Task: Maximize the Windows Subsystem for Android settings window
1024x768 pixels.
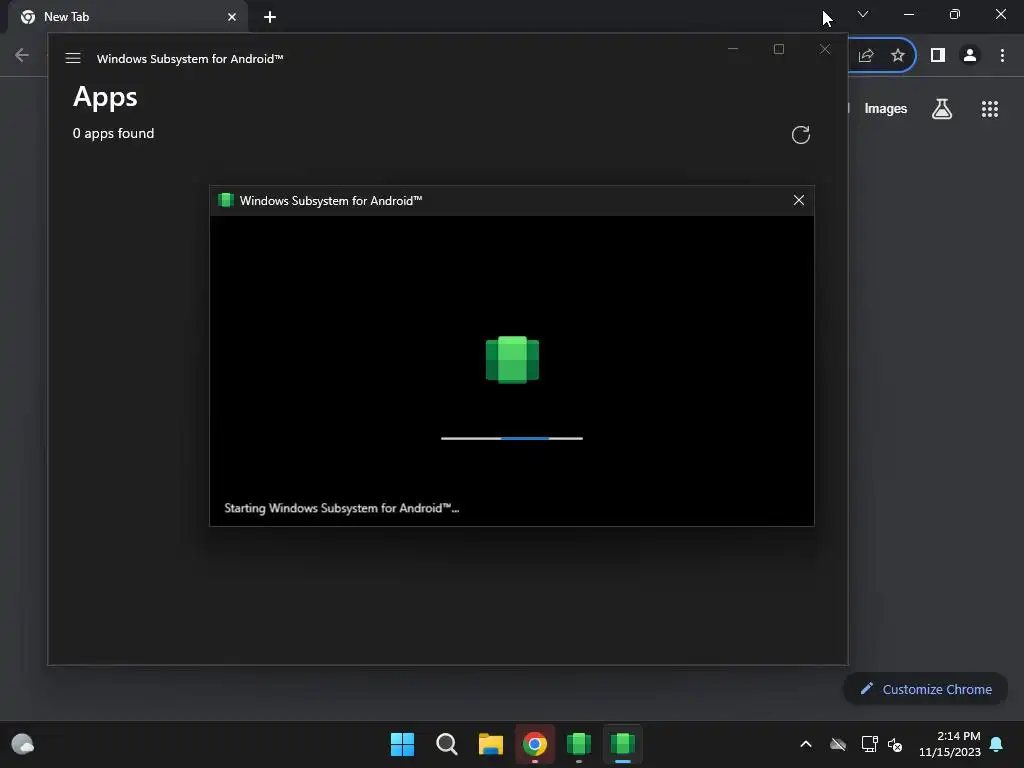Action: tap(778, 49)
